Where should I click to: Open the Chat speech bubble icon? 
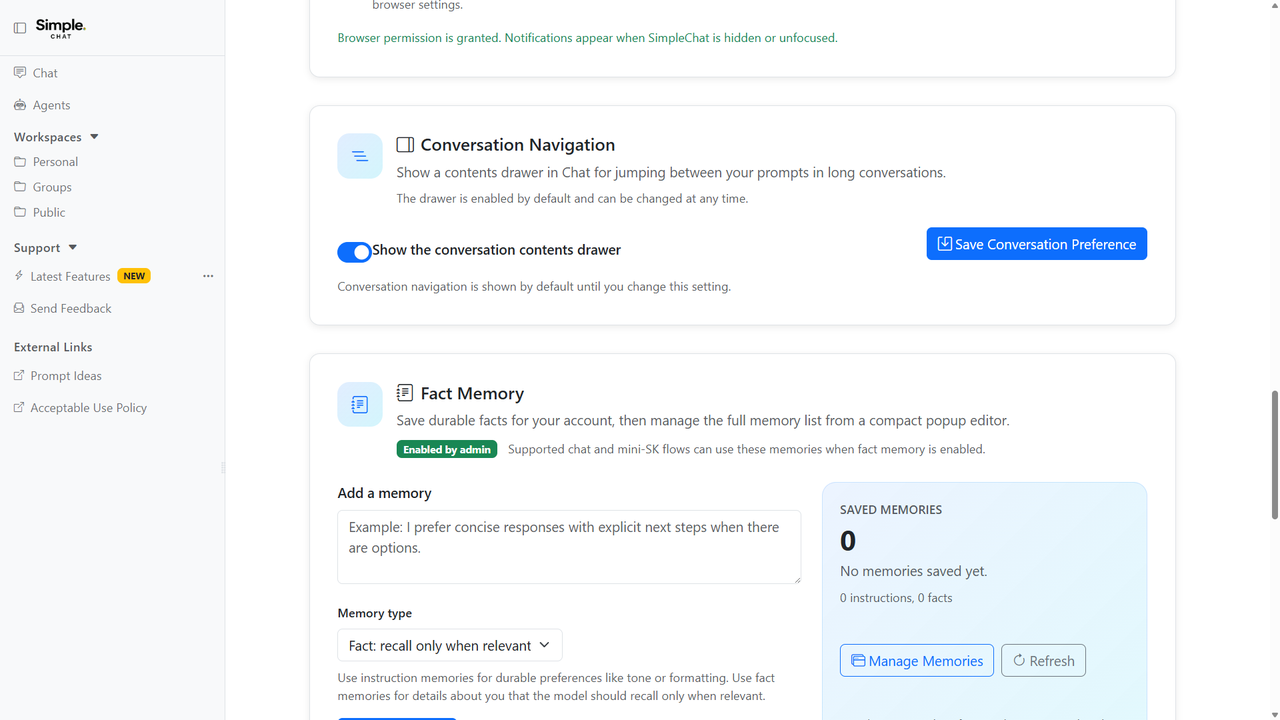click(x=20, y=73)
